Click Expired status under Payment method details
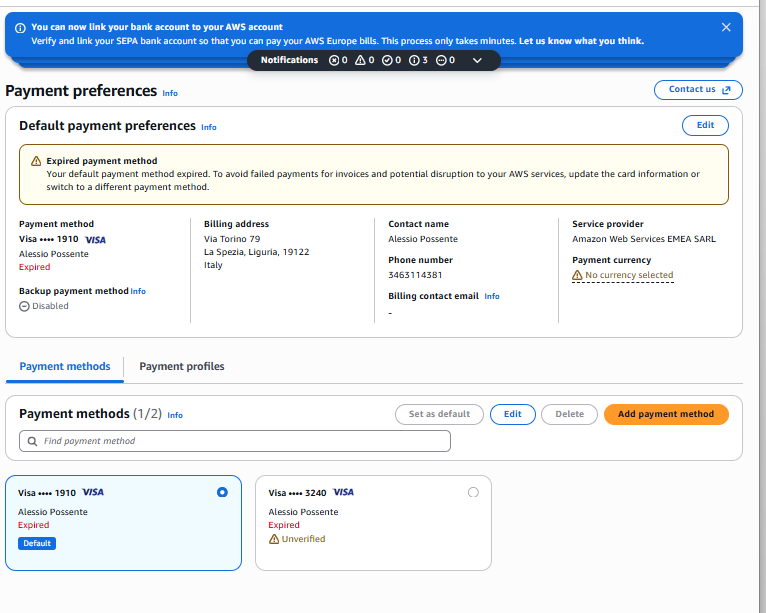The height and width of the screenshot is (613, 766). 35,267
